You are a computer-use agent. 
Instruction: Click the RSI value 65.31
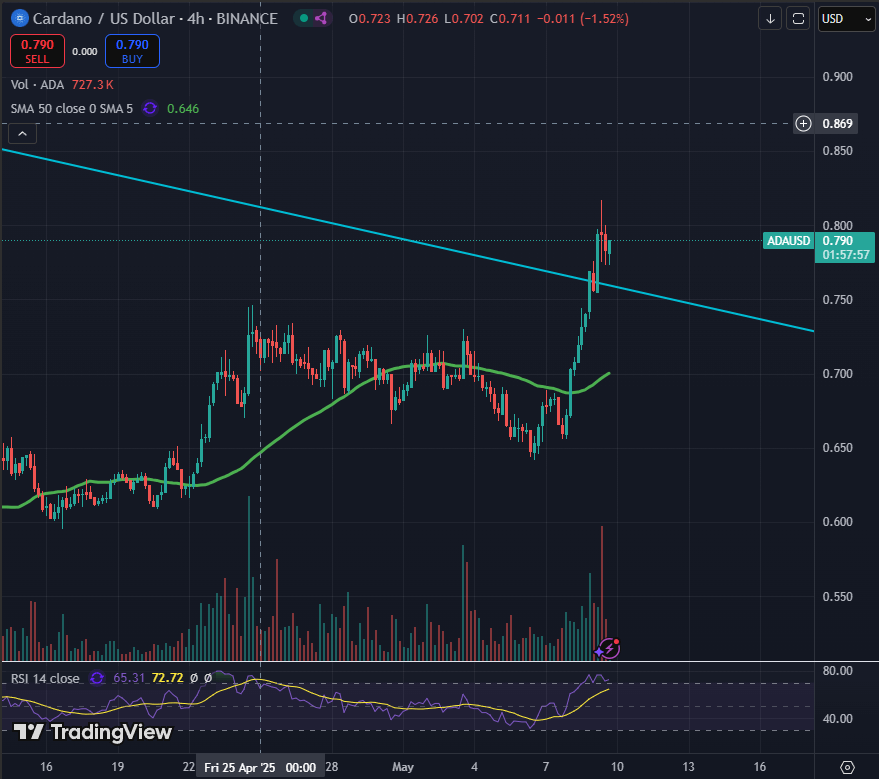(129, 678)
